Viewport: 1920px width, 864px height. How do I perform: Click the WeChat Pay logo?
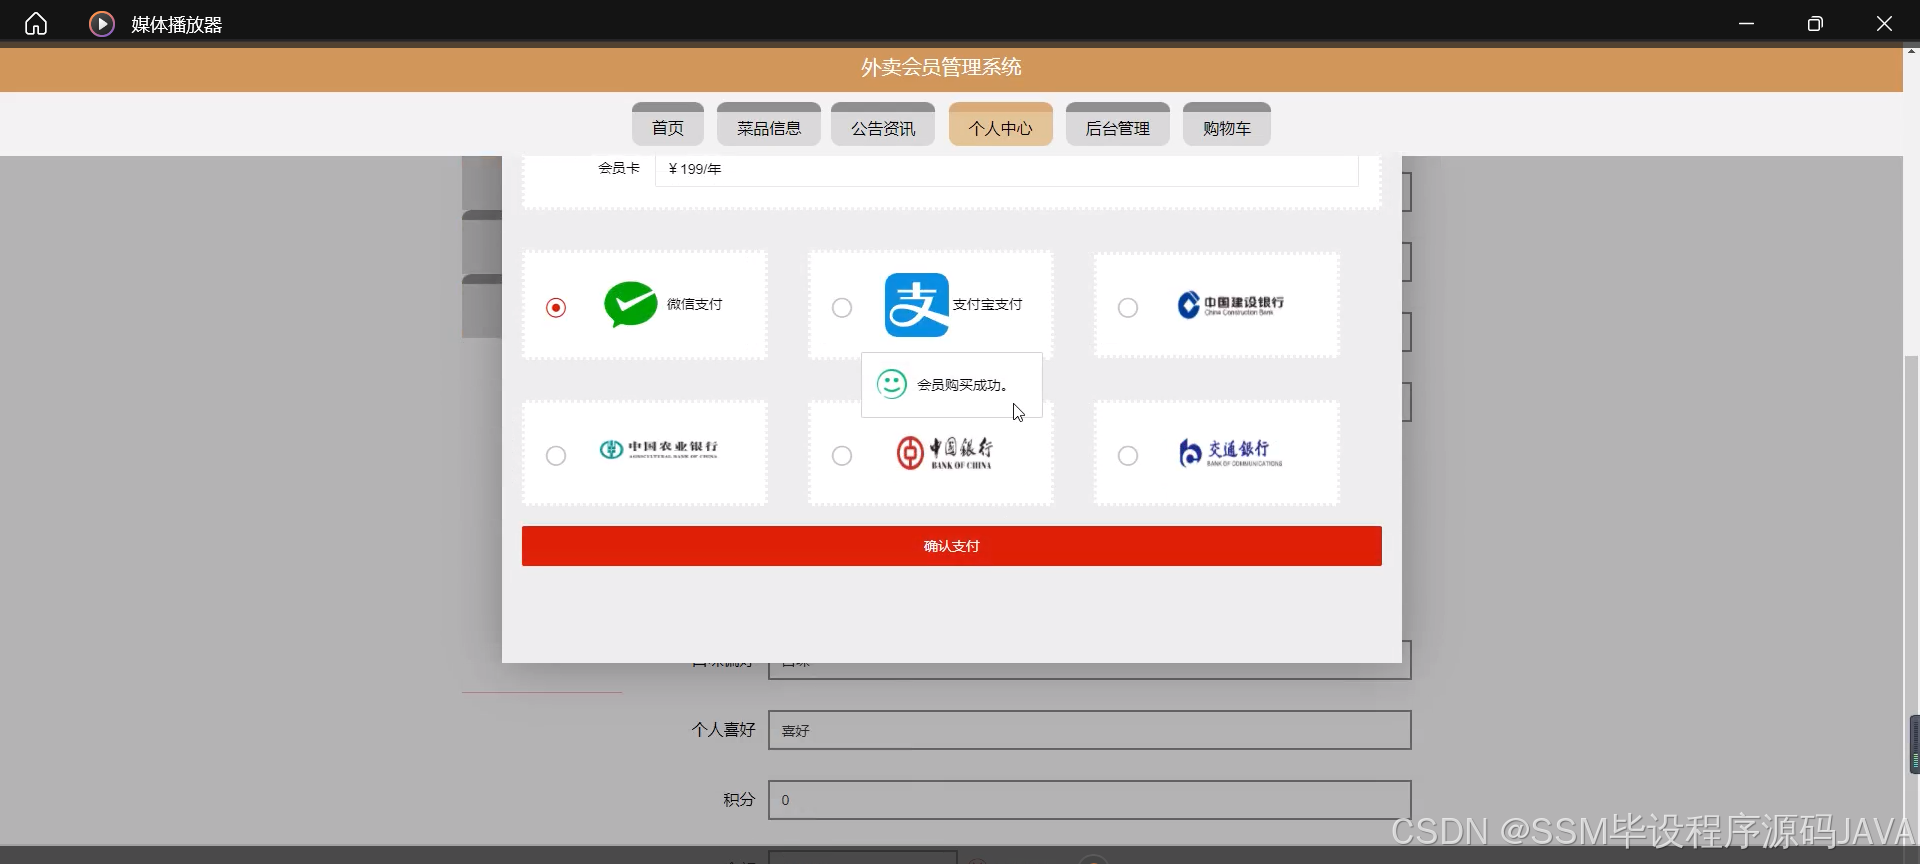[631, 305]
